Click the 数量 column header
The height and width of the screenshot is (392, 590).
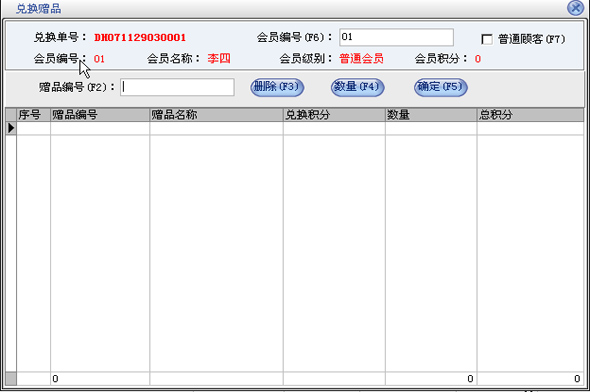click(431, 115)
